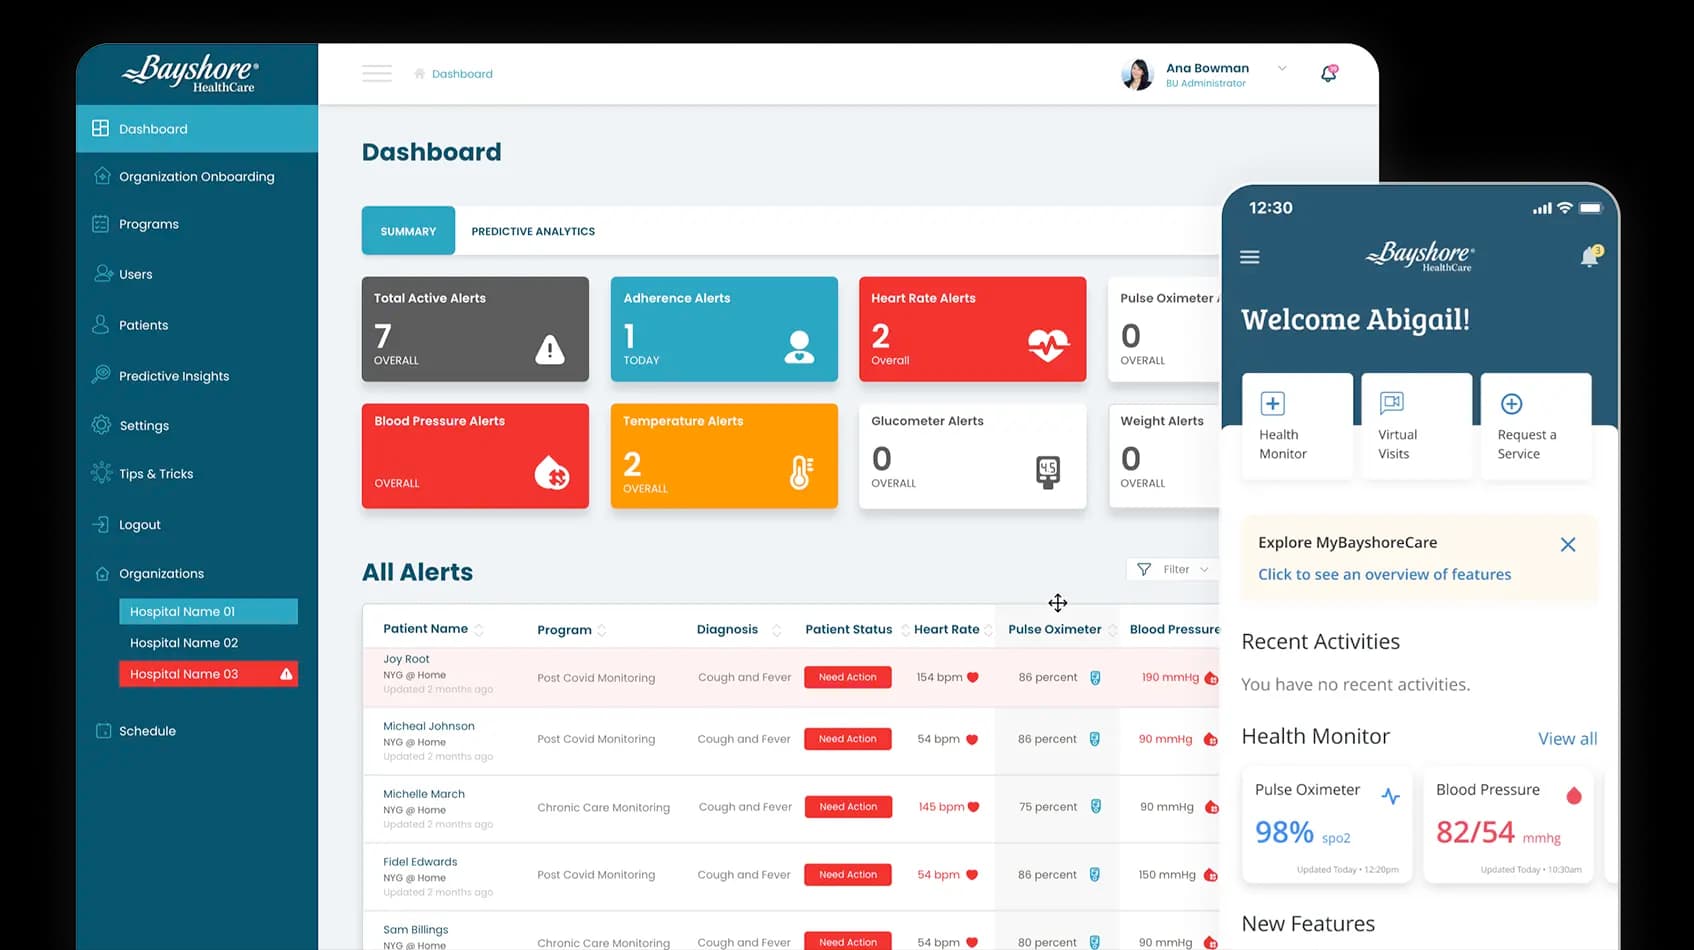
Task: Click the Schedule calendar icon
Action: pyautogui.click(x=102, y=731)
